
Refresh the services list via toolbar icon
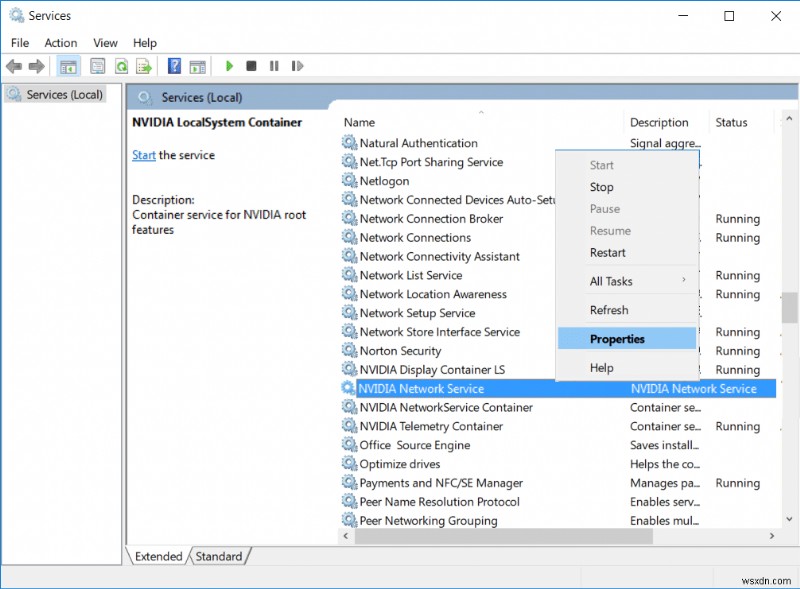[x=121, y=66]
